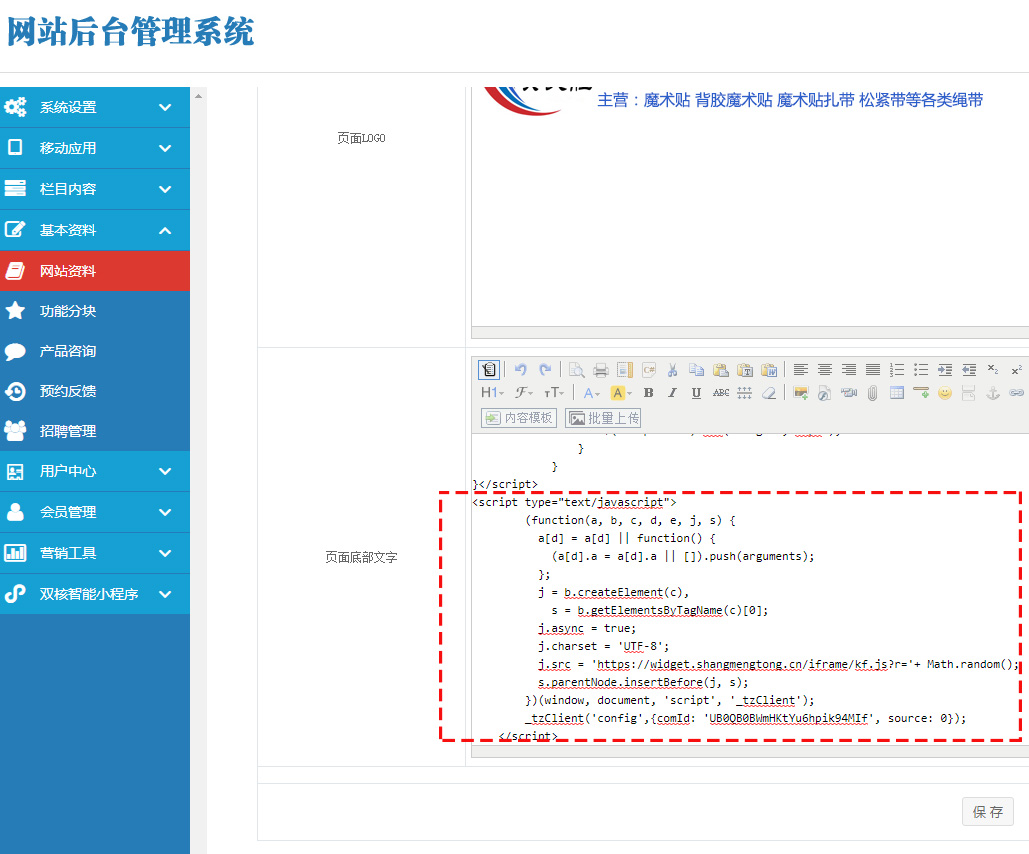Insert a bulleted list
Screen dimensions: 1029x854
(921, 370)
